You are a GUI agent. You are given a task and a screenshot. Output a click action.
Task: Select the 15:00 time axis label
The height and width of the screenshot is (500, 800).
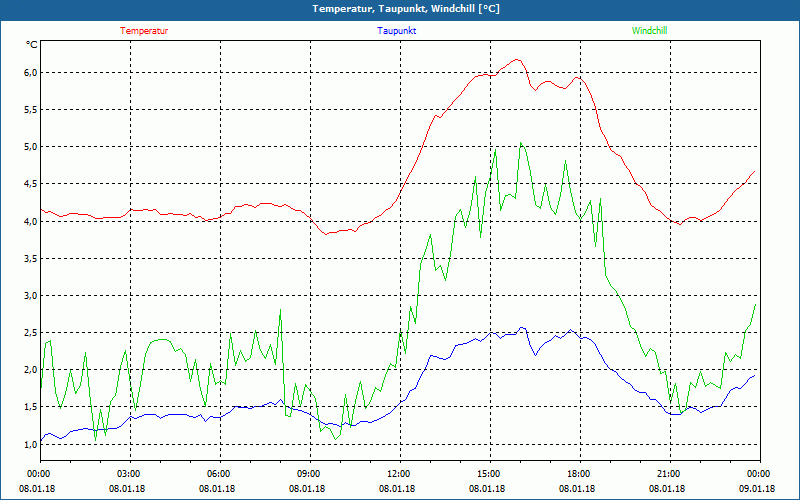(x=488, y=474)
